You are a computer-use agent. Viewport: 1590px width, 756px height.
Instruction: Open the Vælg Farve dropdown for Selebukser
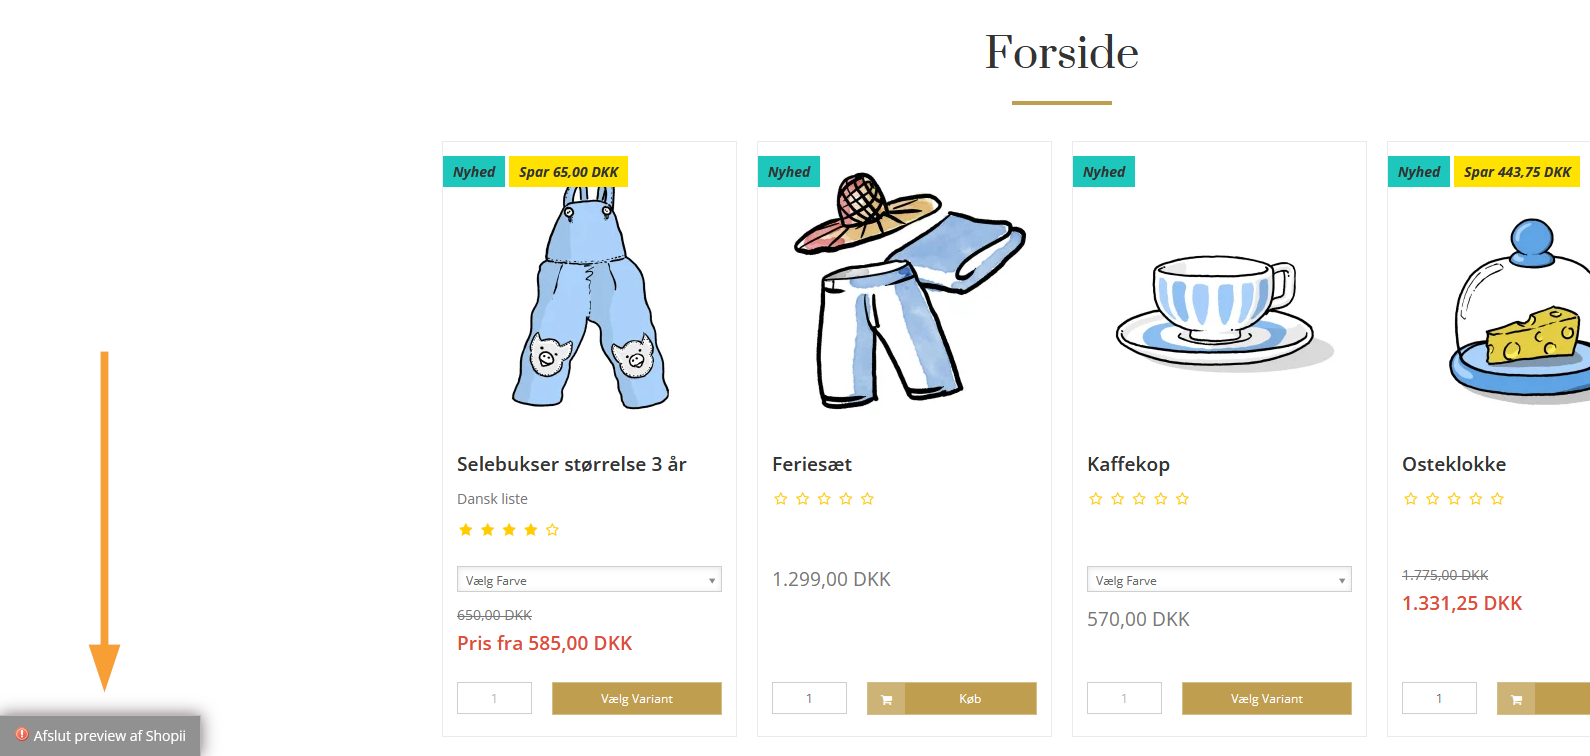(589, 579)
